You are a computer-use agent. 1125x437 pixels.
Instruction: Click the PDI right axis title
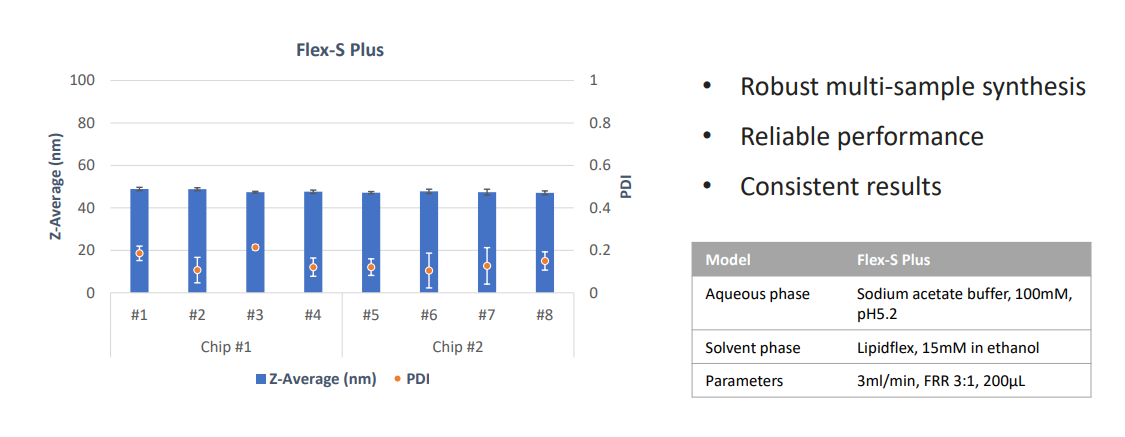coord(627,187)
